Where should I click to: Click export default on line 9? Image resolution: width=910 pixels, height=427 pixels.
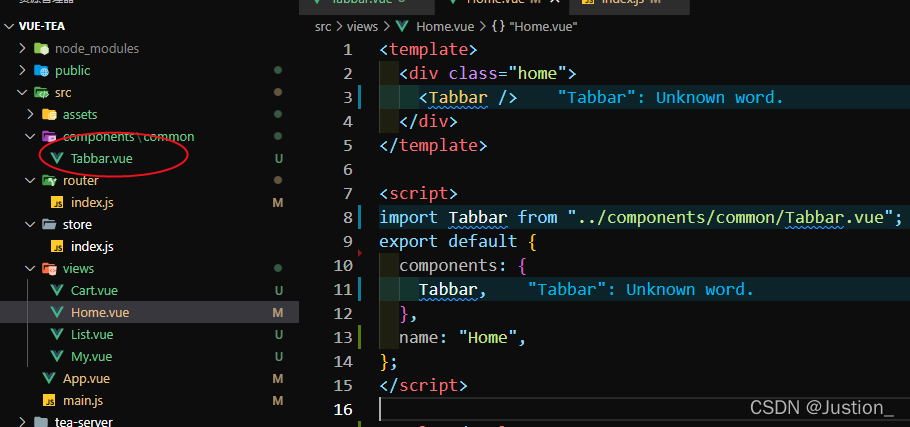[448, 241]
